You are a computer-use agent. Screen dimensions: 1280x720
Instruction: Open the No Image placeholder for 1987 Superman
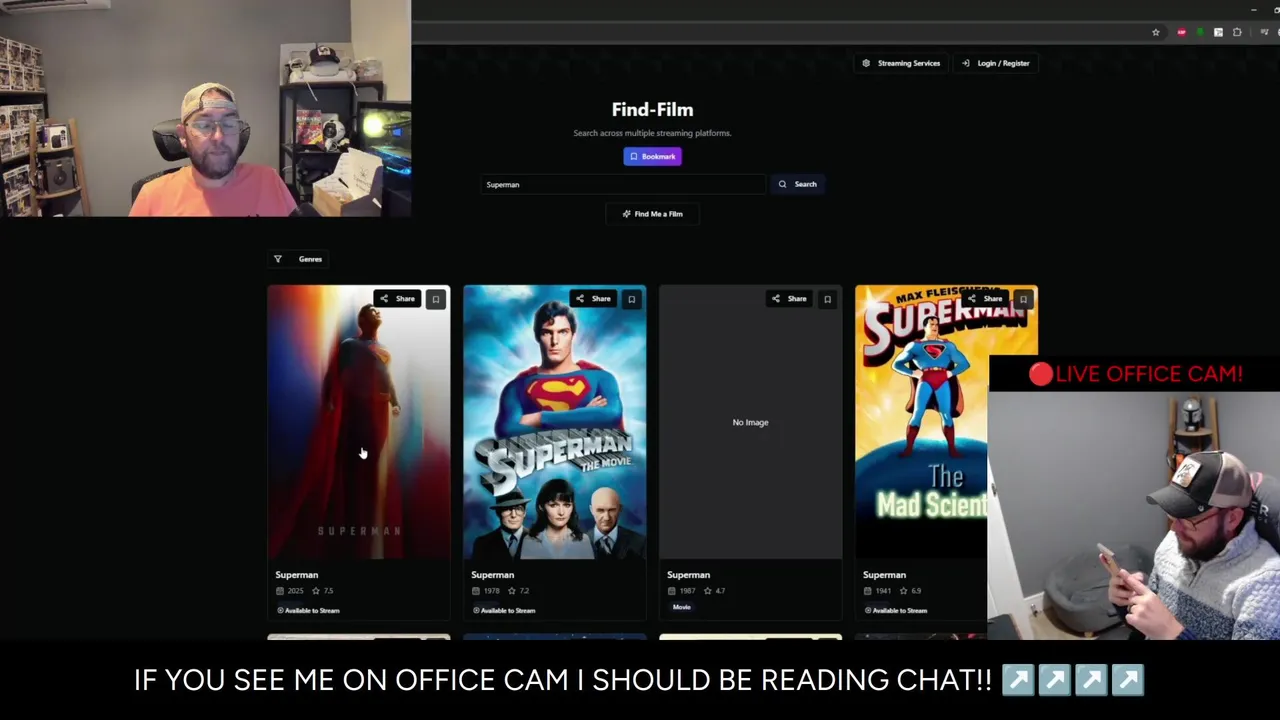pyautogui.click(x=750, y=422)
